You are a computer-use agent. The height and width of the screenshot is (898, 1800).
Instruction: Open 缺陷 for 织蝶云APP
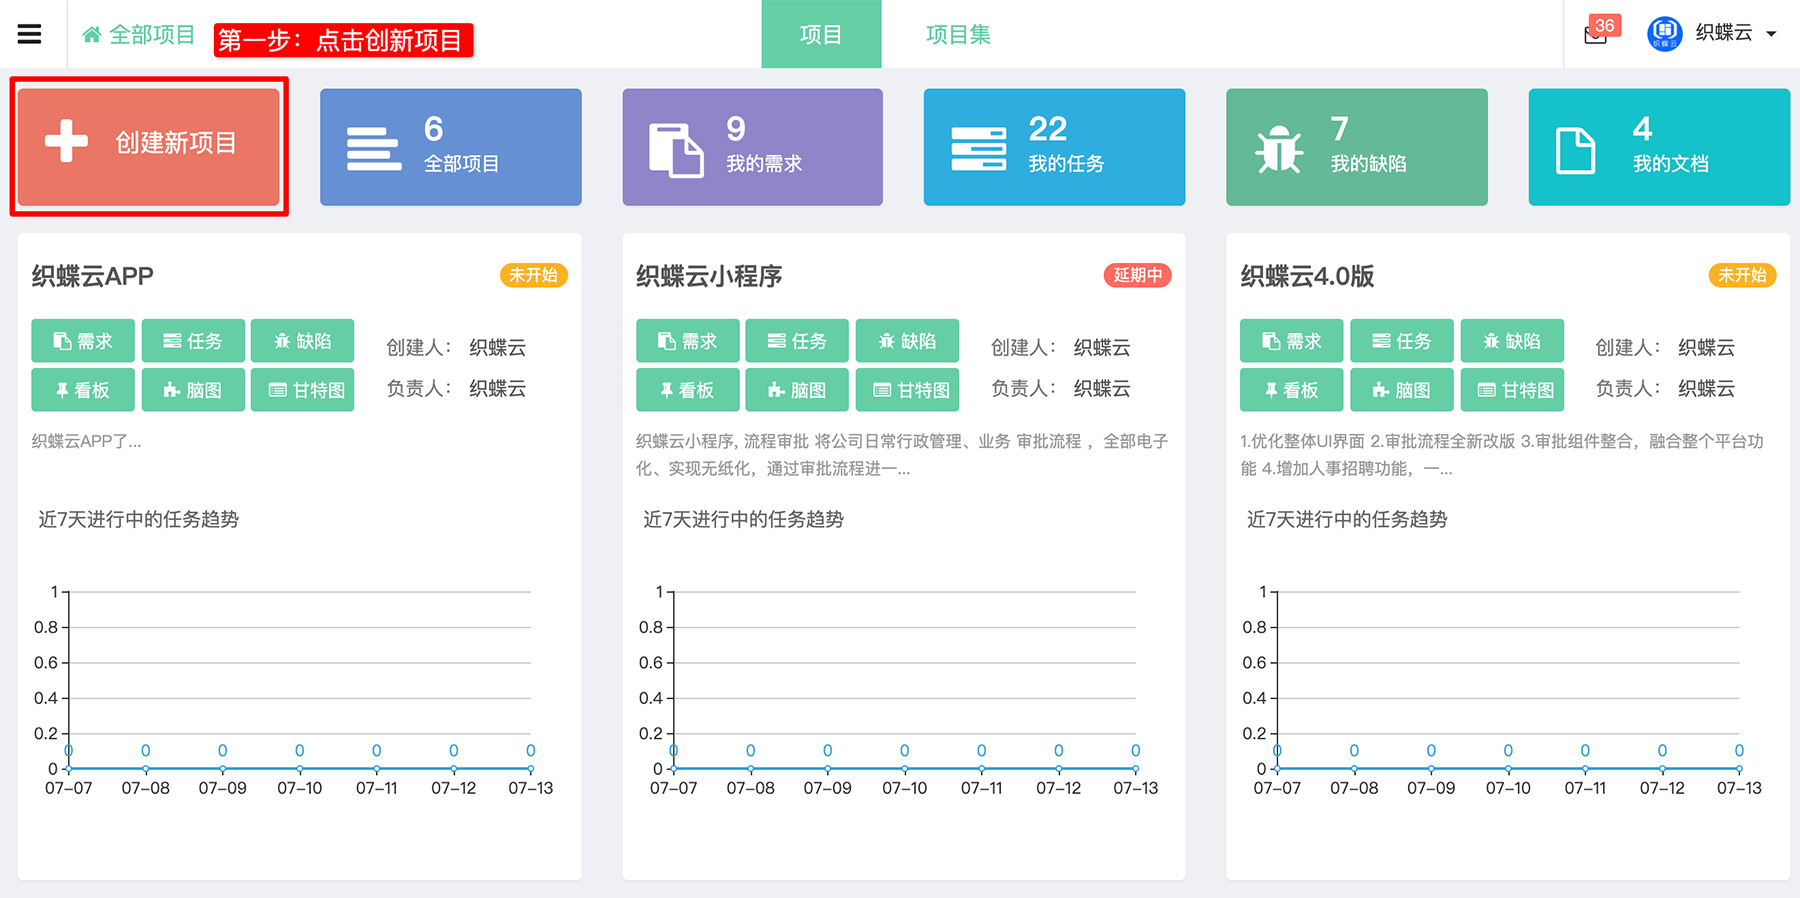point(303,341)
